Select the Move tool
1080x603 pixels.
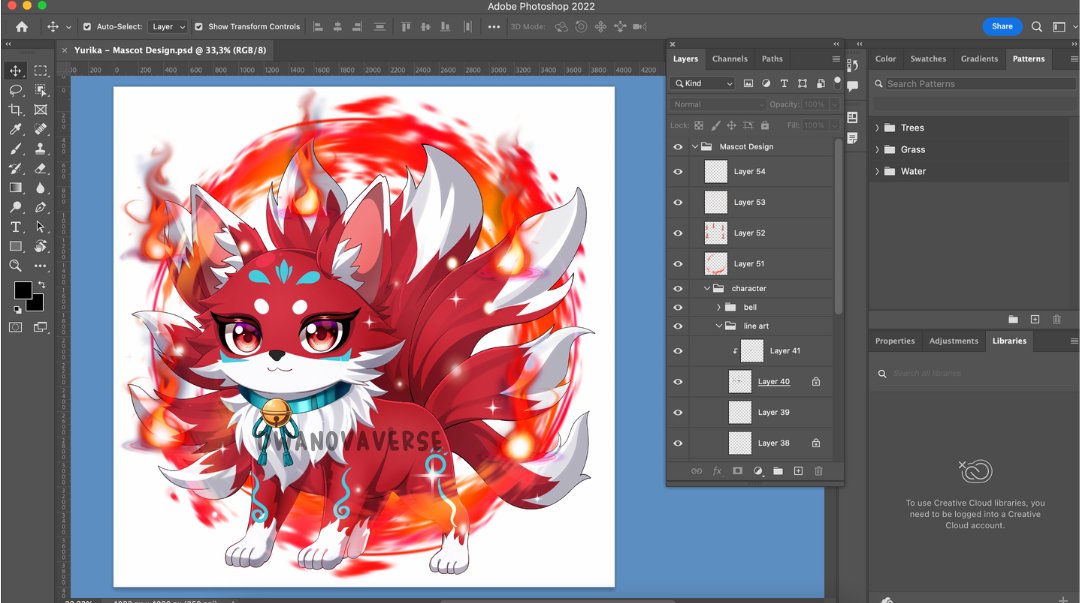[15, 70]
